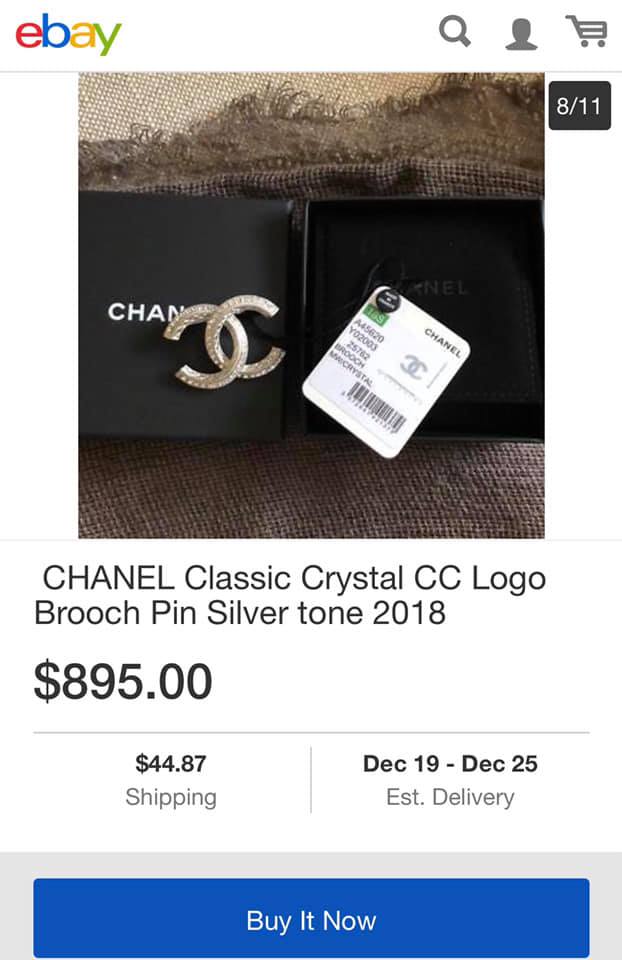View the shopping cart icon
622x960 pixels.
pyautogui.click(x=586, y=31)
